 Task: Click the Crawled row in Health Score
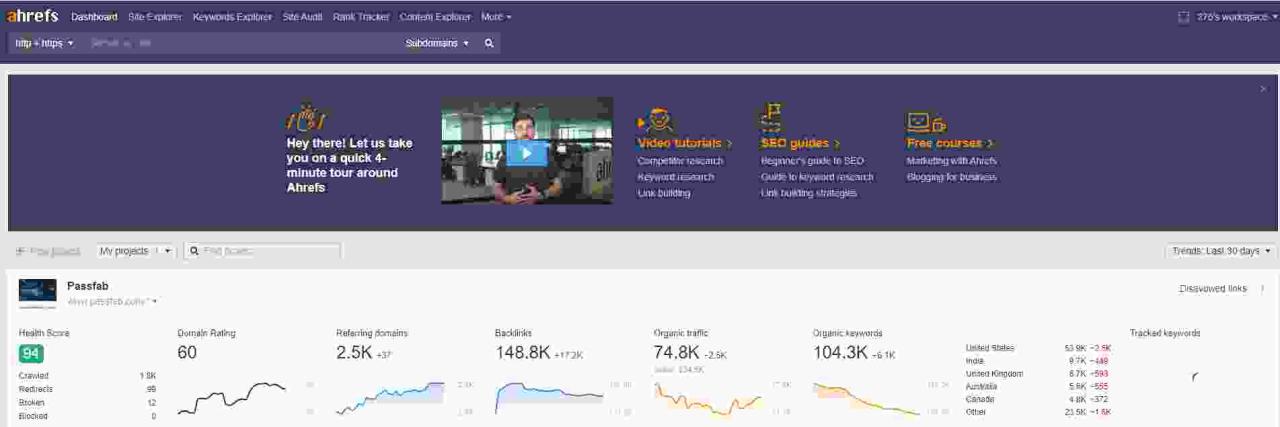click(88, 376)
